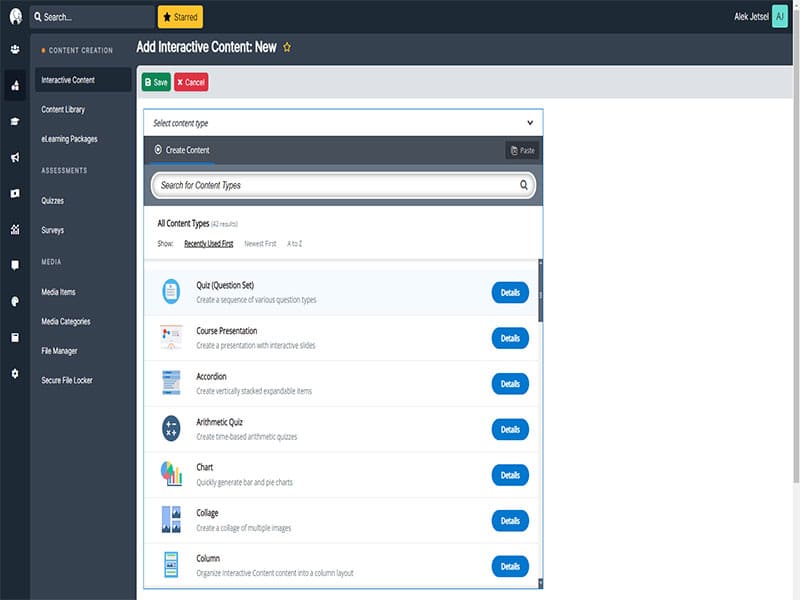This screenshot has width=800, height=600.
Task: Select the Create Content radio tab
Action: tap(182, 150)
